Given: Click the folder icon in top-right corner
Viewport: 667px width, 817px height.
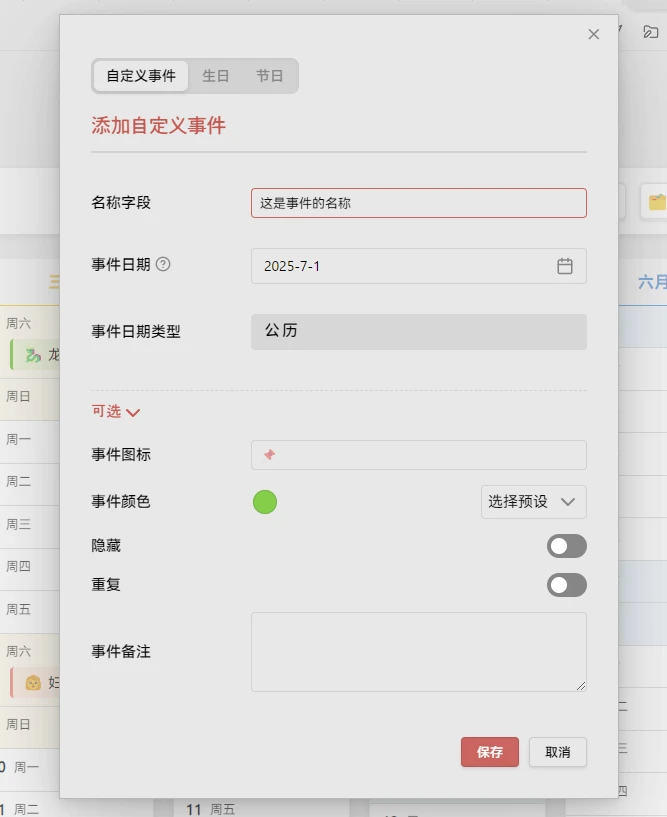Looking at the screenshot, I should (650, 32).
